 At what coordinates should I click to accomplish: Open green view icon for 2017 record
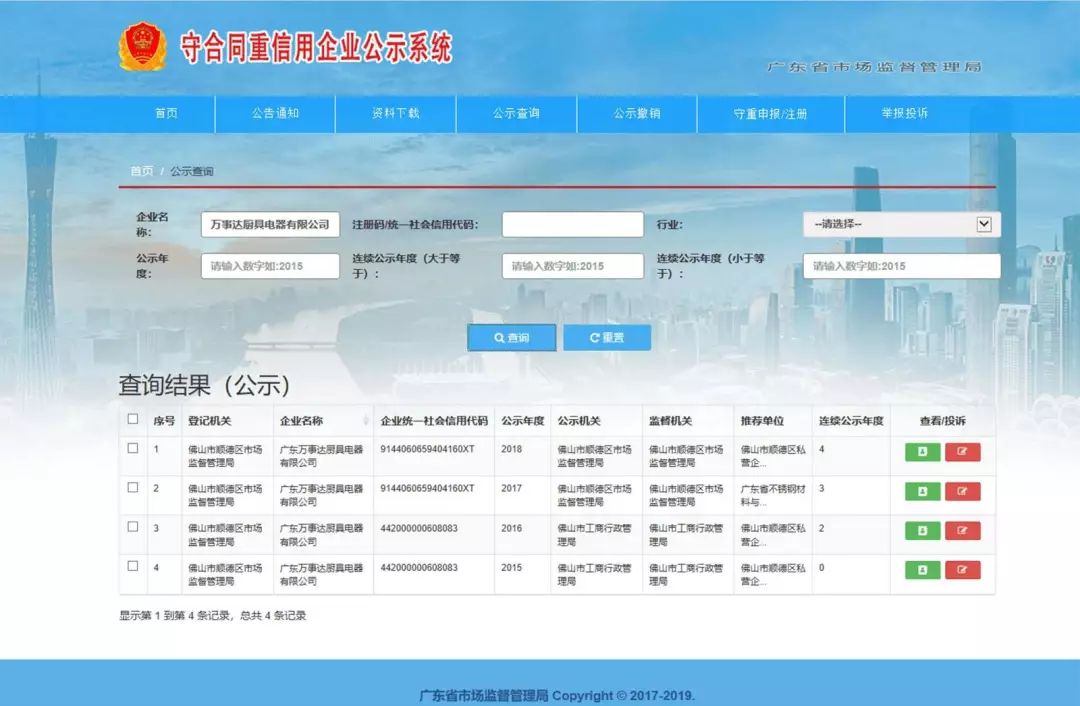pyautogui.click(x=922, y=491)
